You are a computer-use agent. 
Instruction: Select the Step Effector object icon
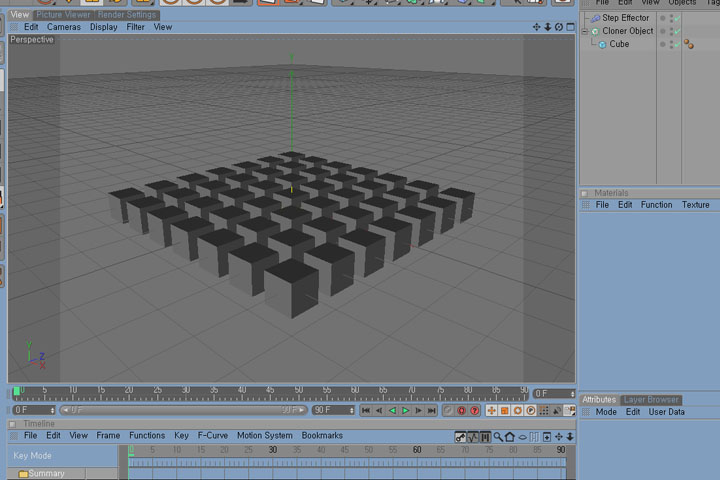[x=596, y=18]
